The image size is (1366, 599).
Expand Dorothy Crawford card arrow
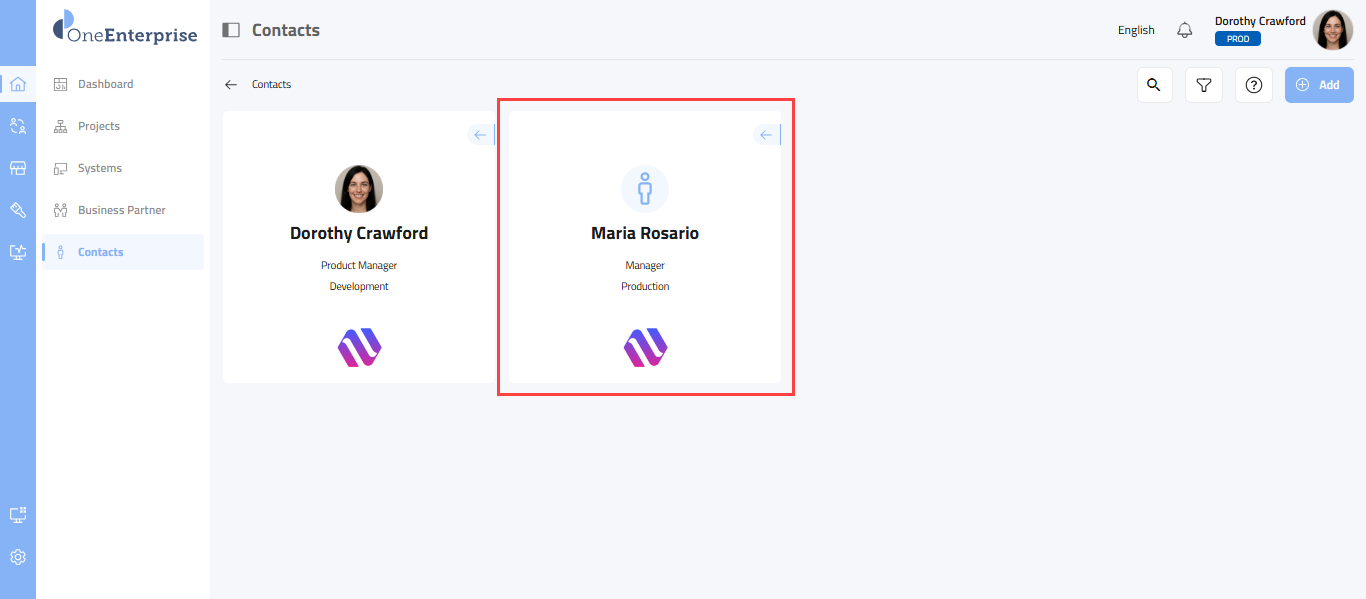480,135
